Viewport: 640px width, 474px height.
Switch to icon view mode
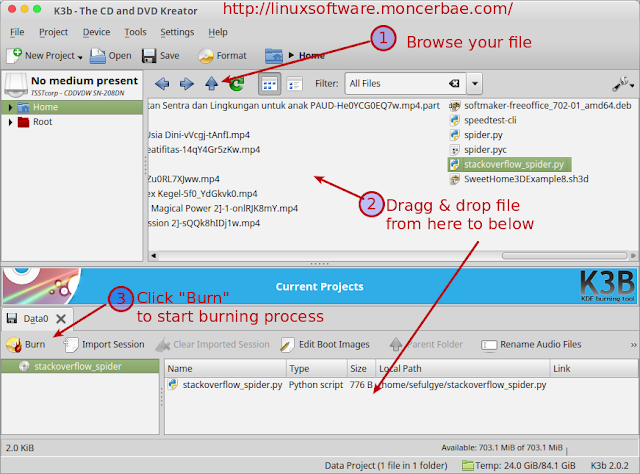point(269,84)
